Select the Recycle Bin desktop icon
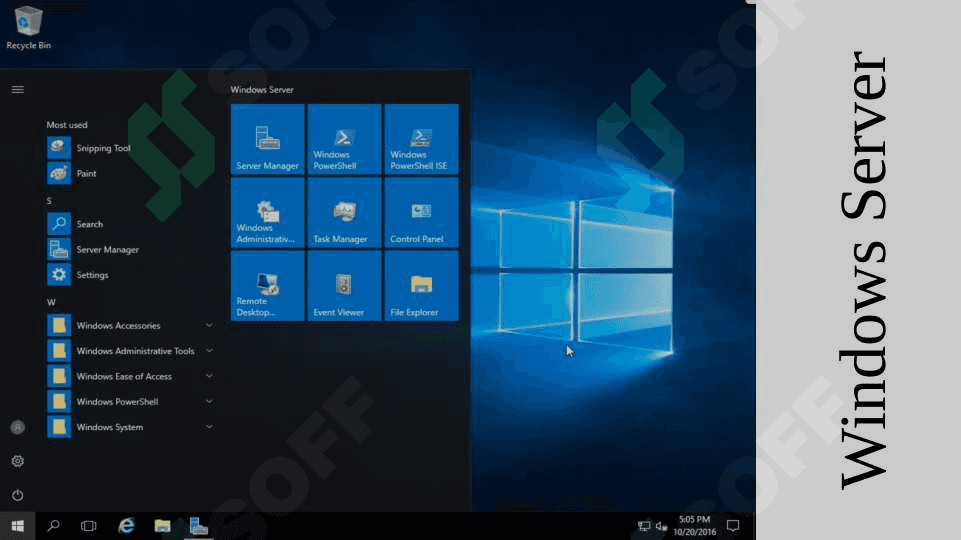961x540 pixels. [28, 28]
